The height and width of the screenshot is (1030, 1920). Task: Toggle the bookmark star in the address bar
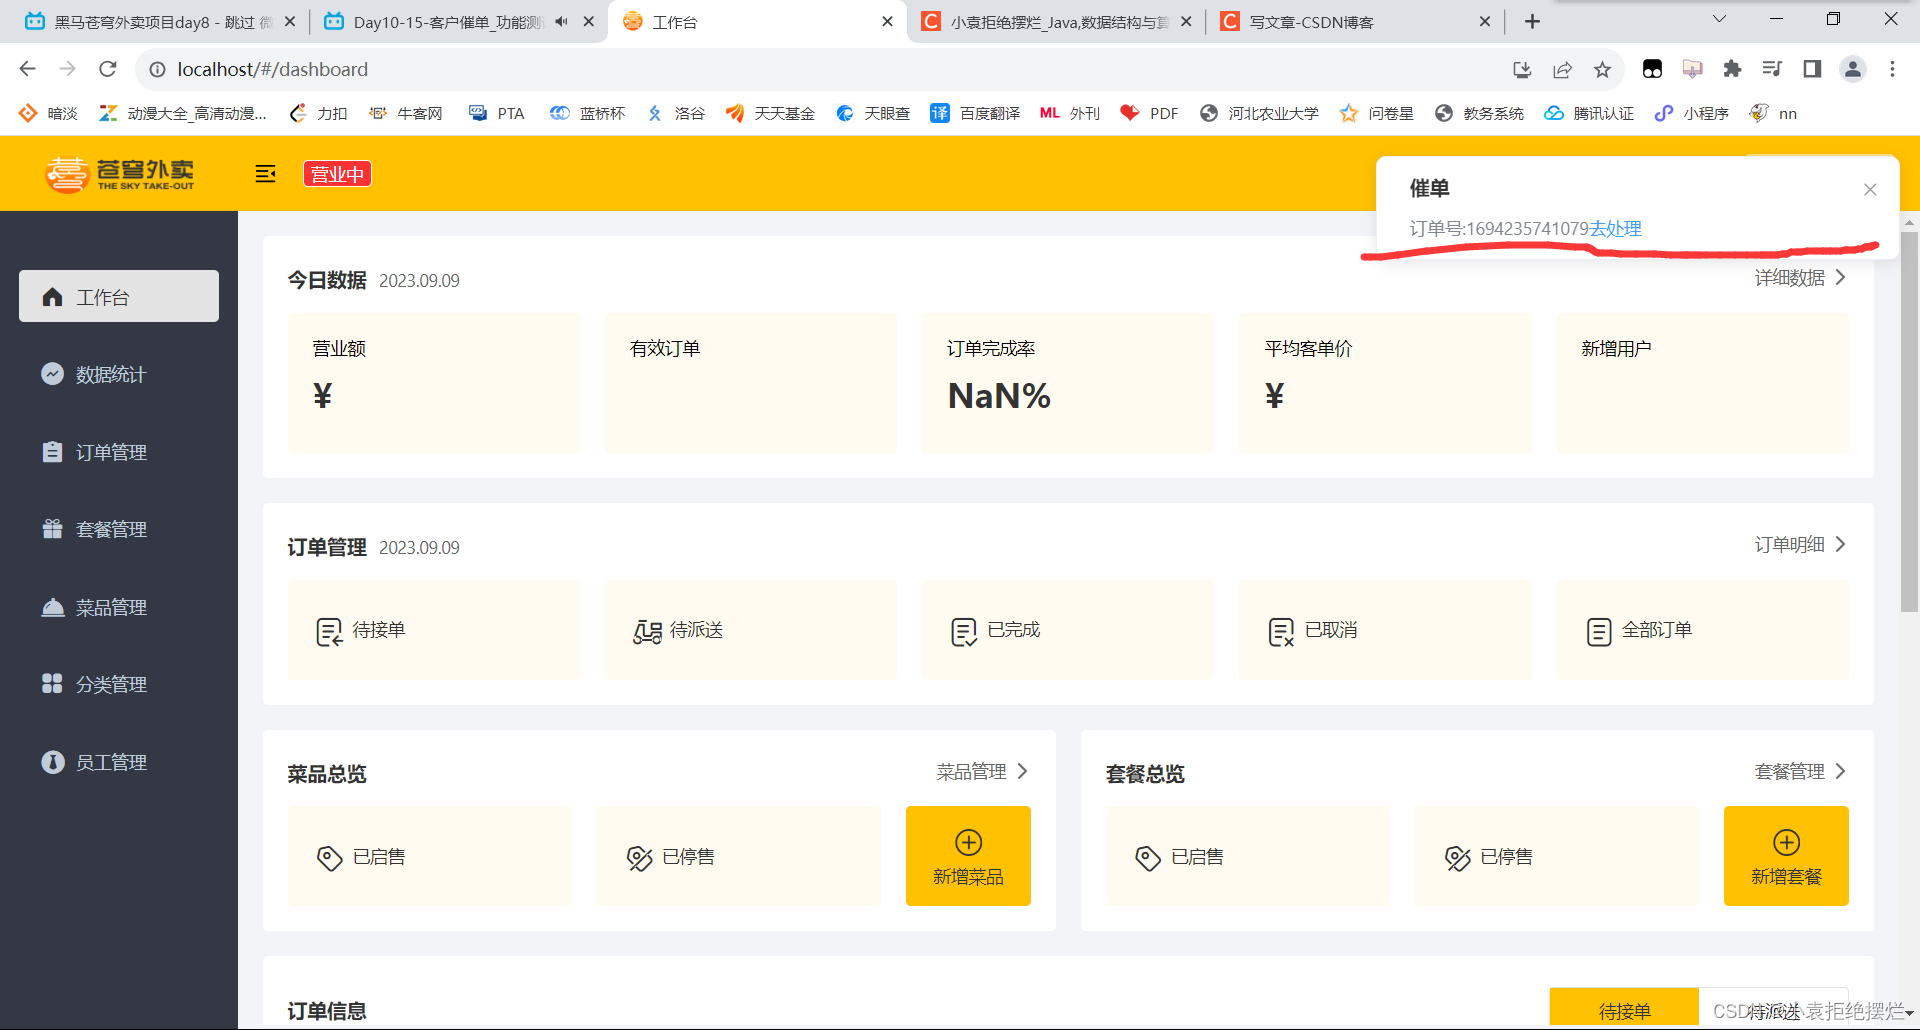(1602, 69)
